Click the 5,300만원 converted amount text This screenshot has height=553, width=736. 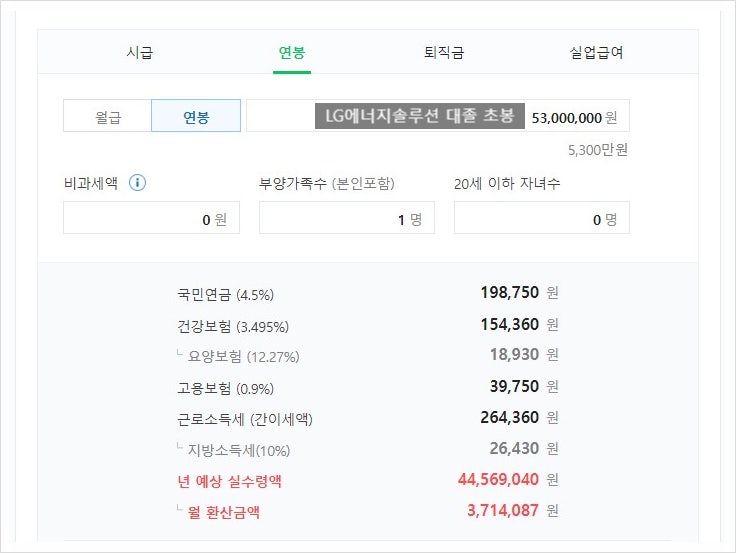tap(598, 151)
